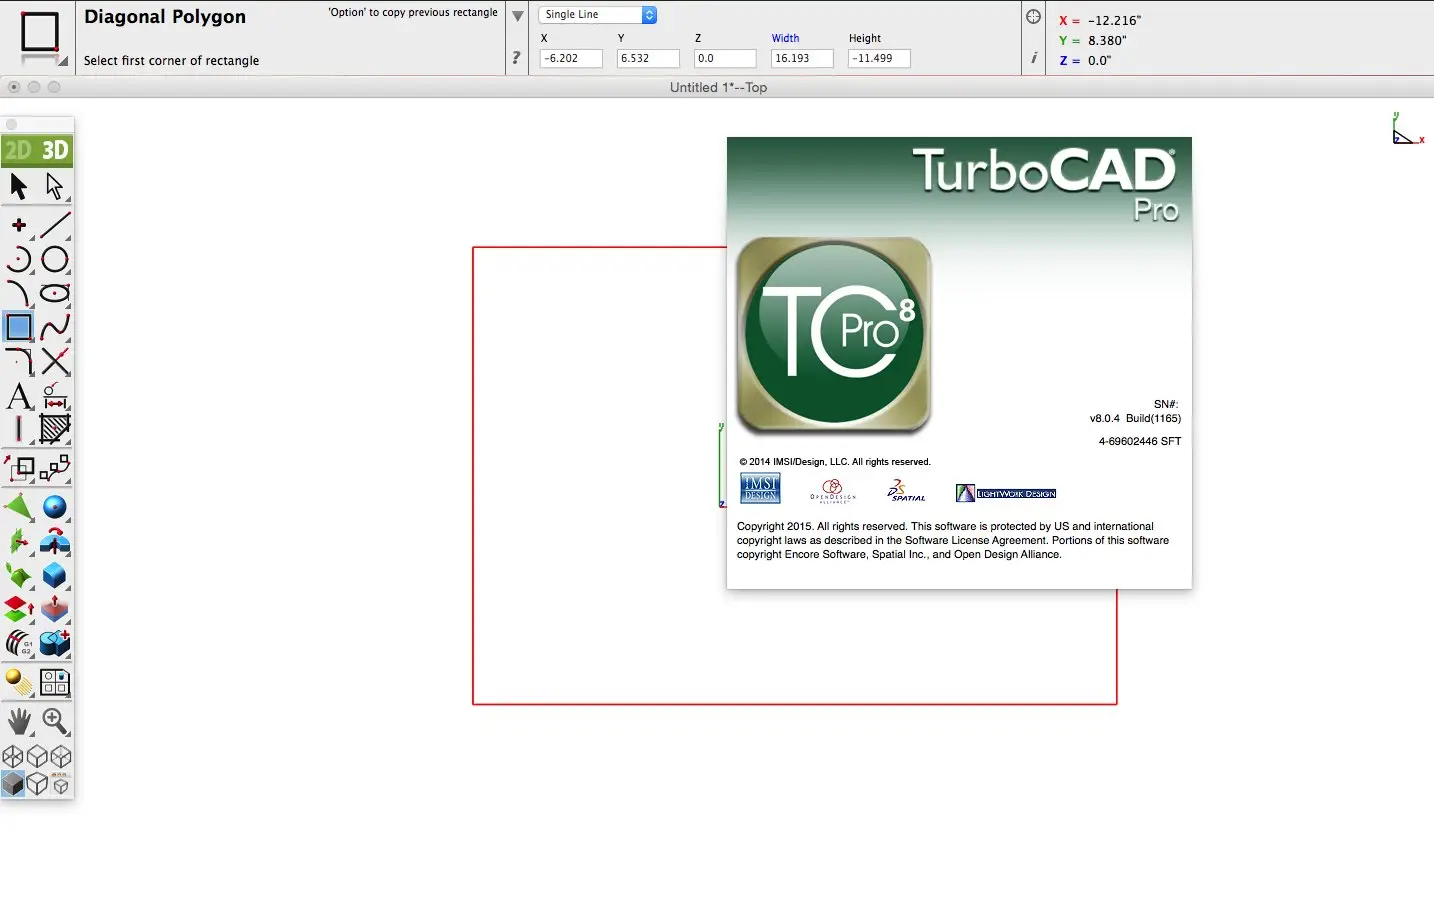The height and width of the screenshot is (911, 1434).
Task: Select the Drawing Views layout tool
Action: click(x=55, y=683)
